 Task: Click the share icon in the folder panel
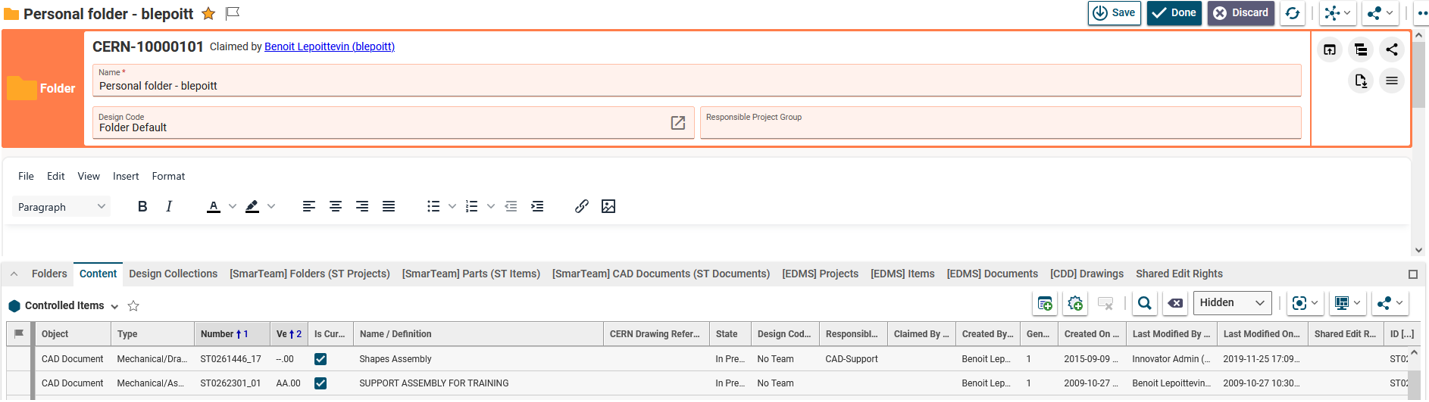1391,50
